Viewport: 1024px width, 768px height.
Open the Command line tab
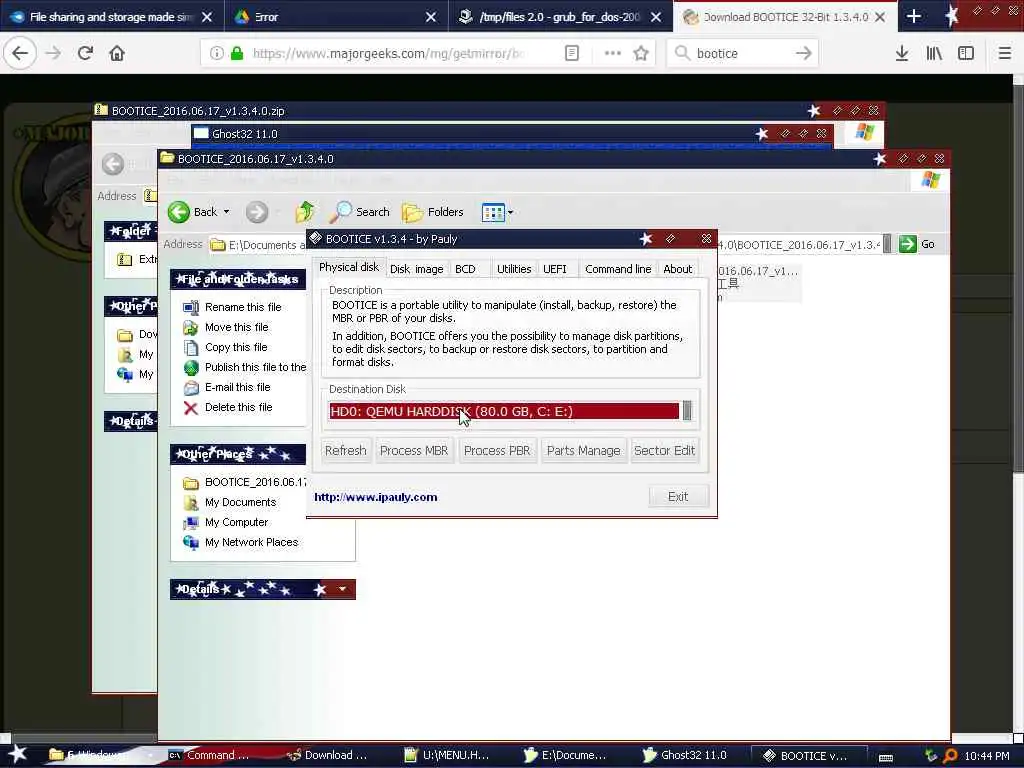pos(618,269)
